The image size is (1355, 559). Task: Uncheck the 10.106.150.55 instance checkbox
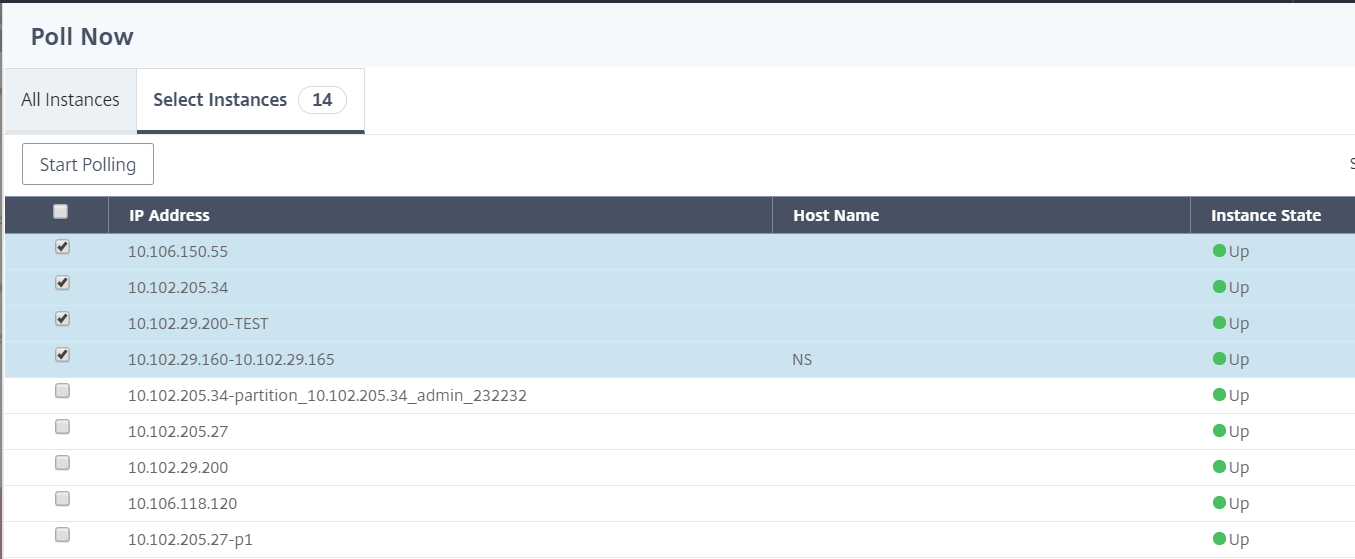(62, 247)
